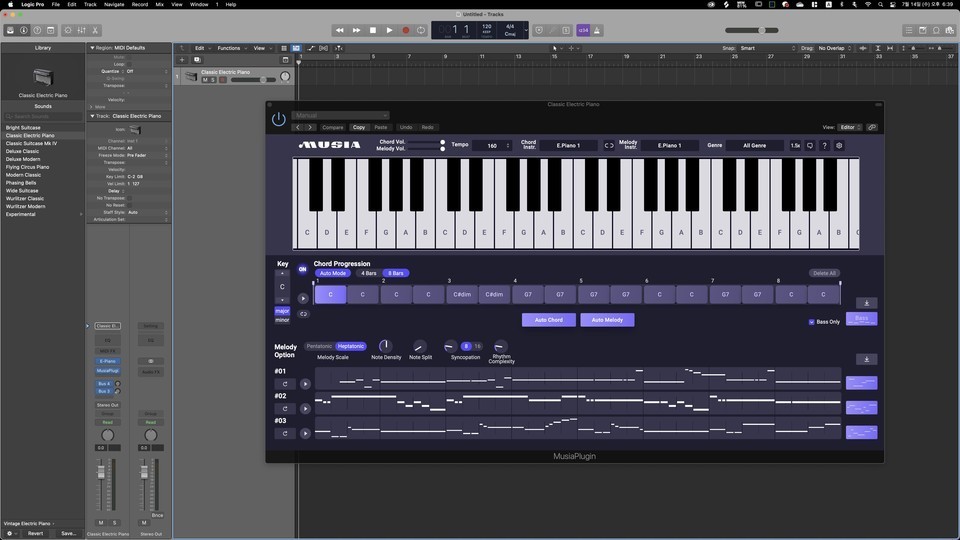Play melody #02 preview
Image resolution: width=960 pixels, height=540 pixels.
[x=305, y=408]
